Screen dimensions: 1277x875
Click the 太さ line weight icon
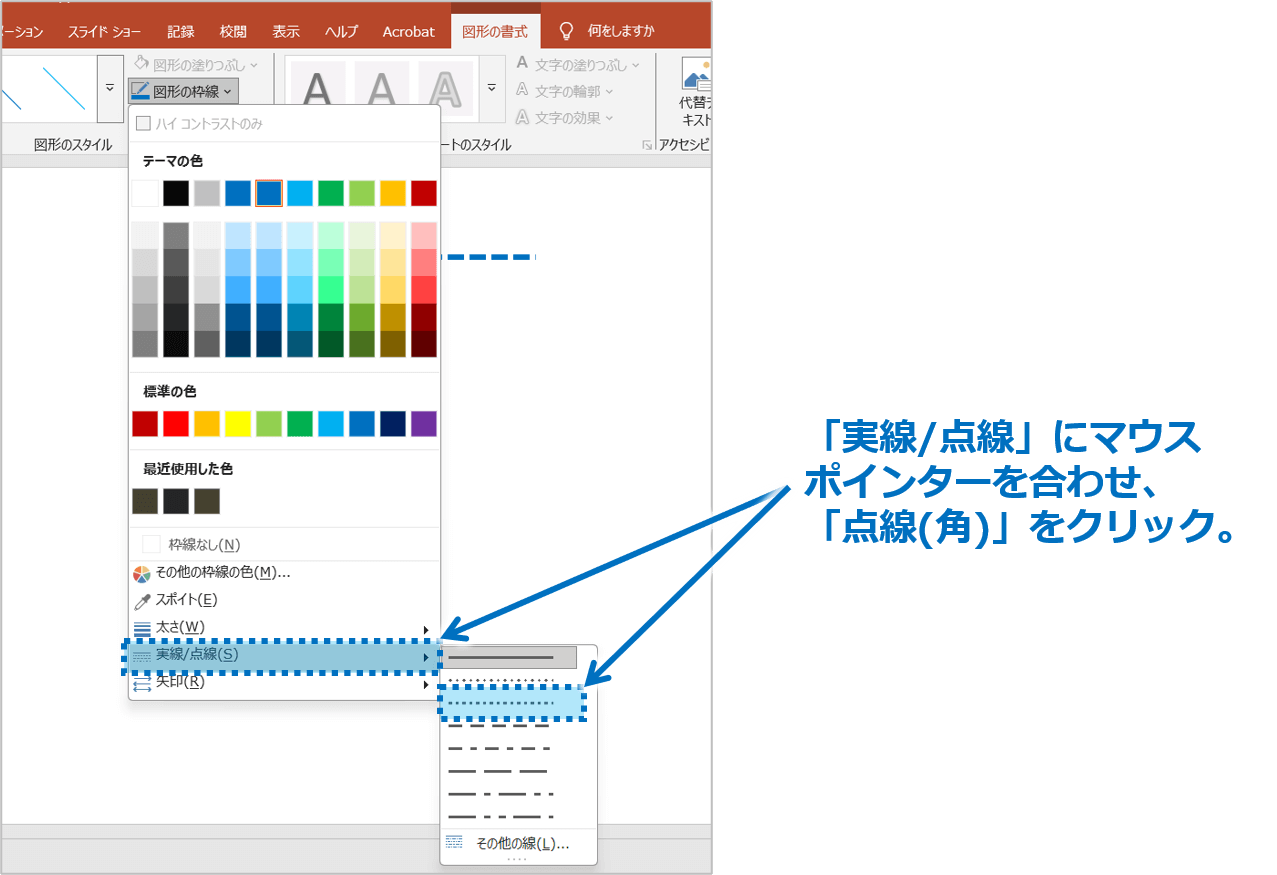pyautogui.click(x=142, y=628)
